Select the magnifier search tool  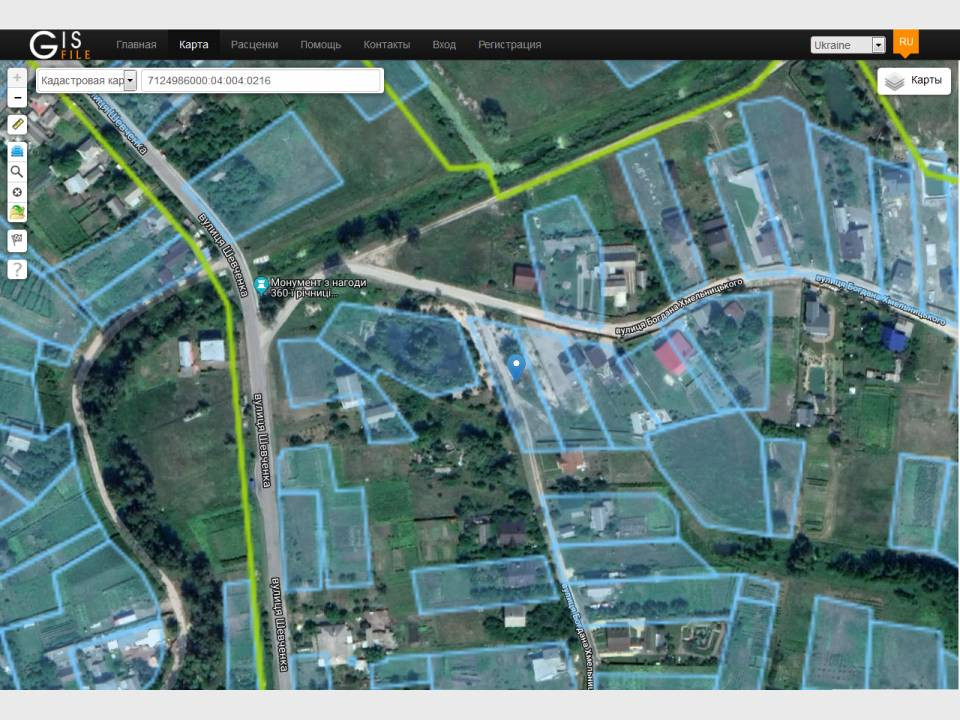[17, 171]
